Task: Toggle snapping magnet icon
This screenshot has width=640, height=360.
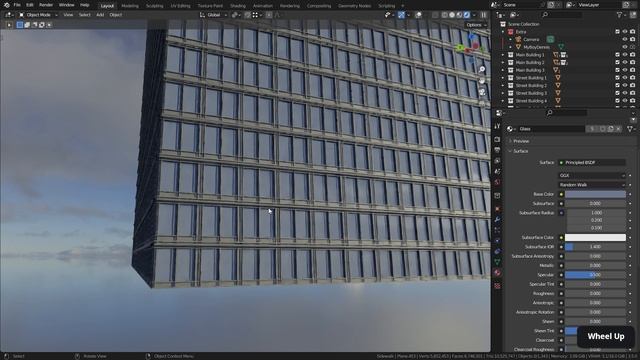Action: [247, 15]
